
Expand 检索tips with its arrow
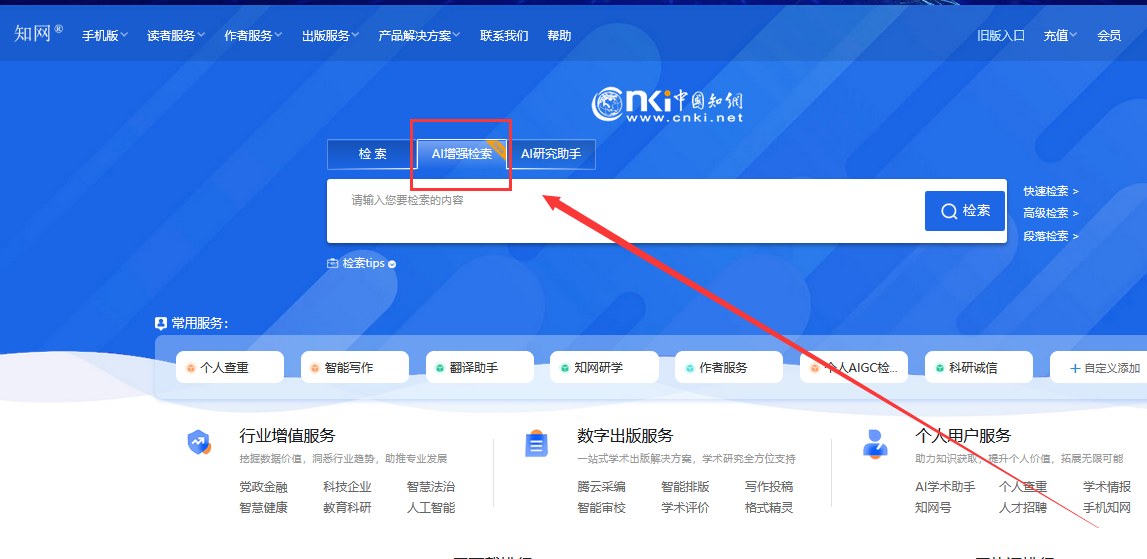[x=392, y=264]
